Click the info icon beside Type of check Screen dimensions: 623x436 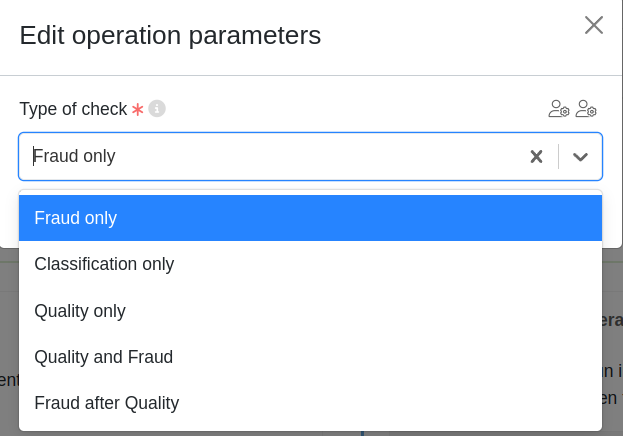(157, 108)
